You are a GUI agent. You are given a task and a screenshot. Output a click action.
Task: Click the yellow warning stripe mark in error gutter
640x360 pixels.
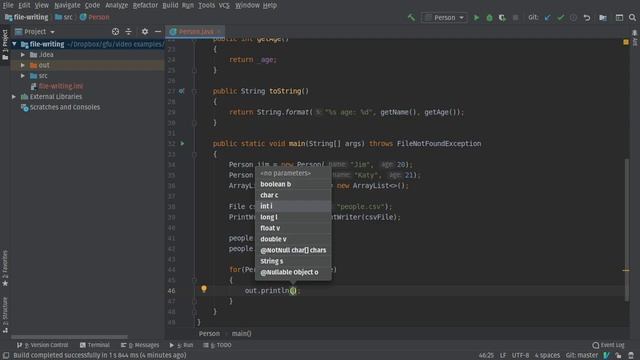(x=626, y=270)
